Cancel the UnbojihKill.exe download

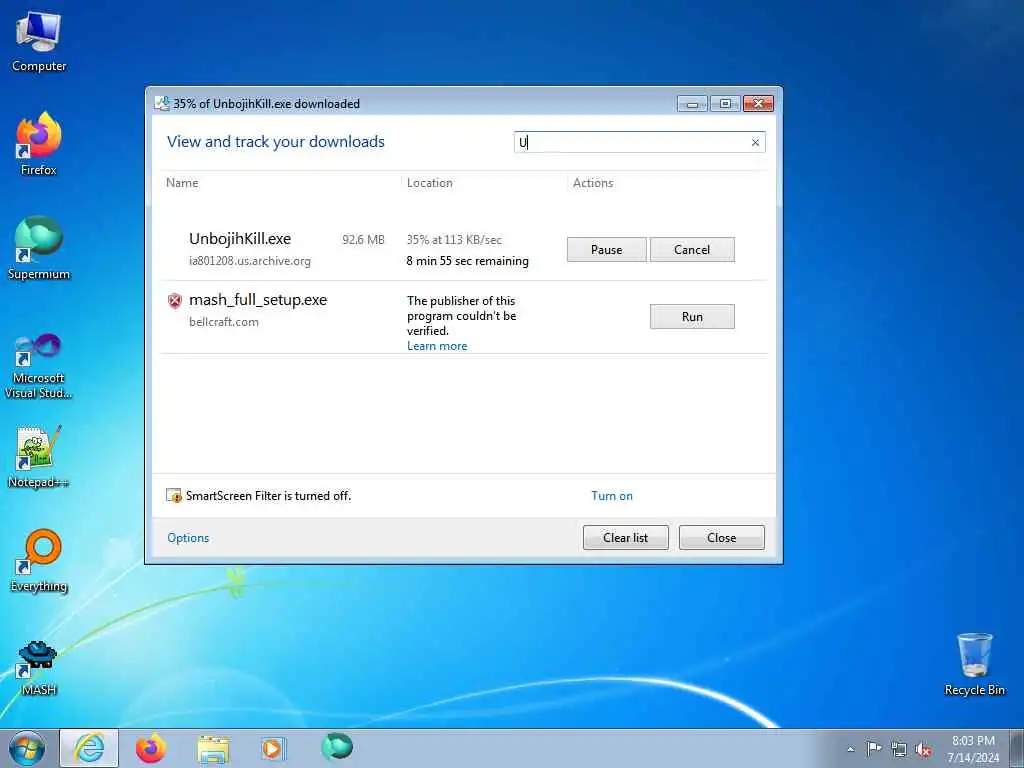692,249
